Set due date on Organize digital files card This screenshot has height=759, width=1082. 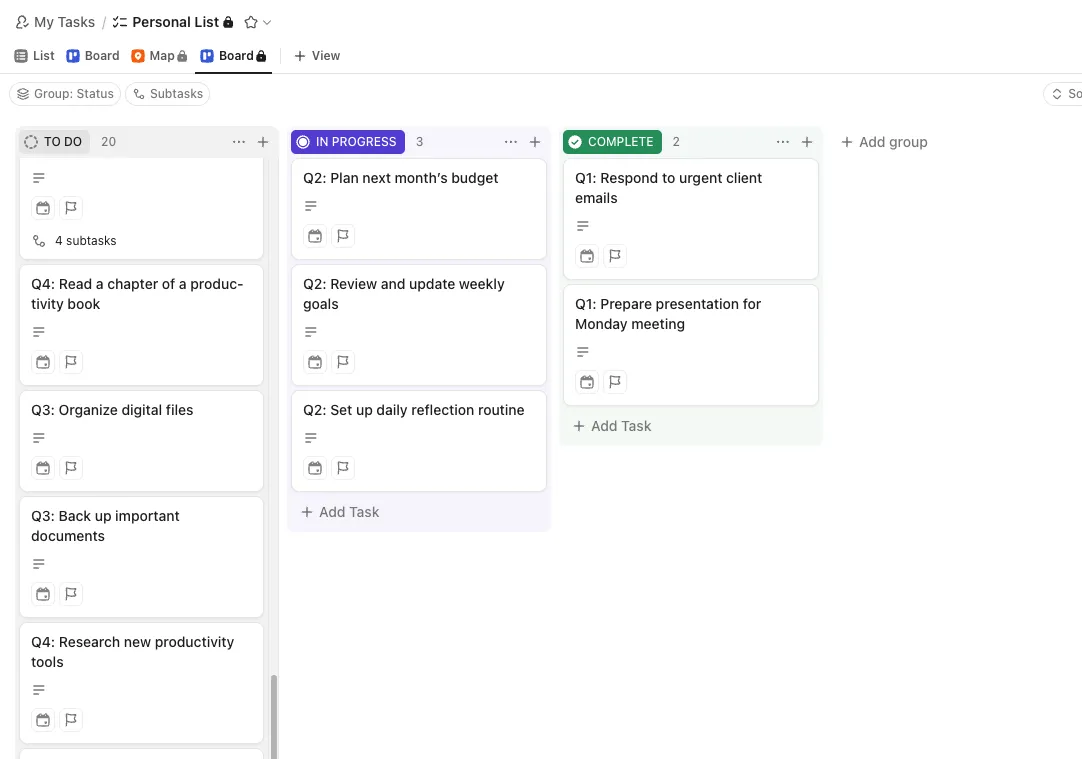(x=43, y=468)
